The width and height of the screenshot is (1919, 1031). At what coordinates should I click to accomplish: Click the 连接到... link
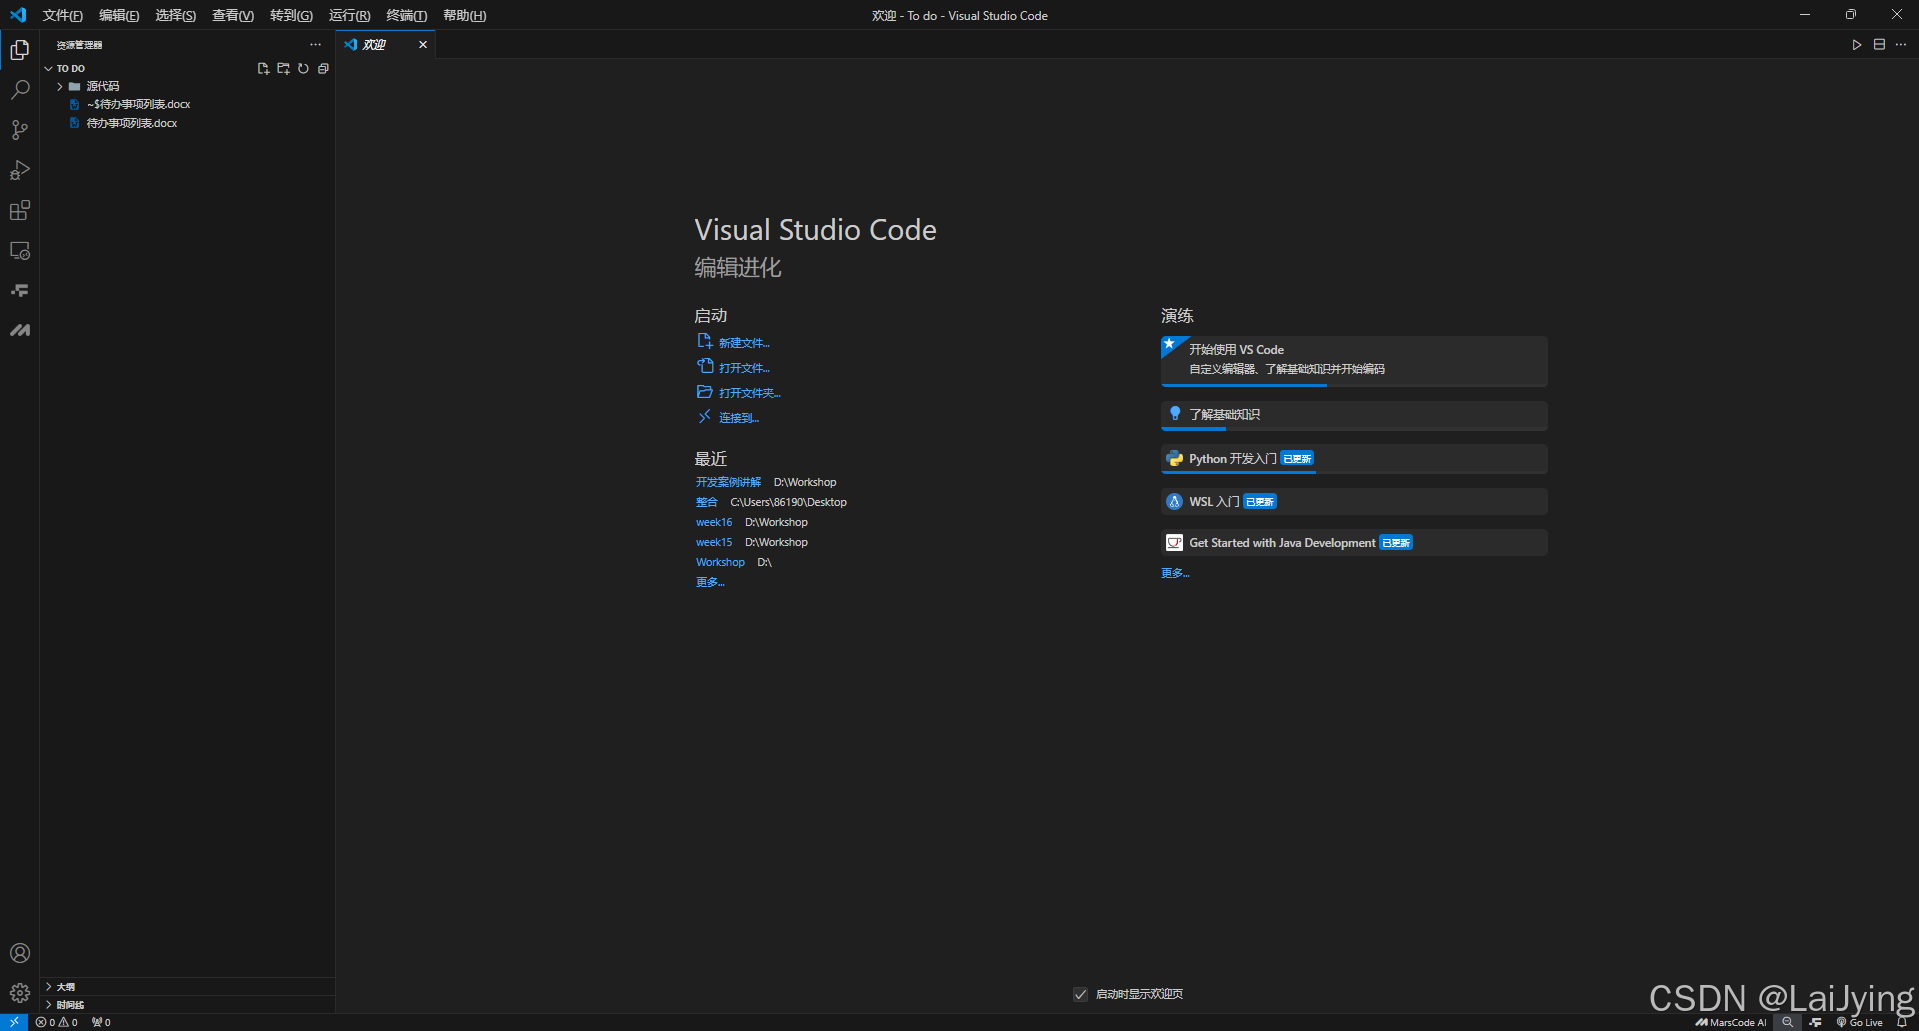pos(739,418)
